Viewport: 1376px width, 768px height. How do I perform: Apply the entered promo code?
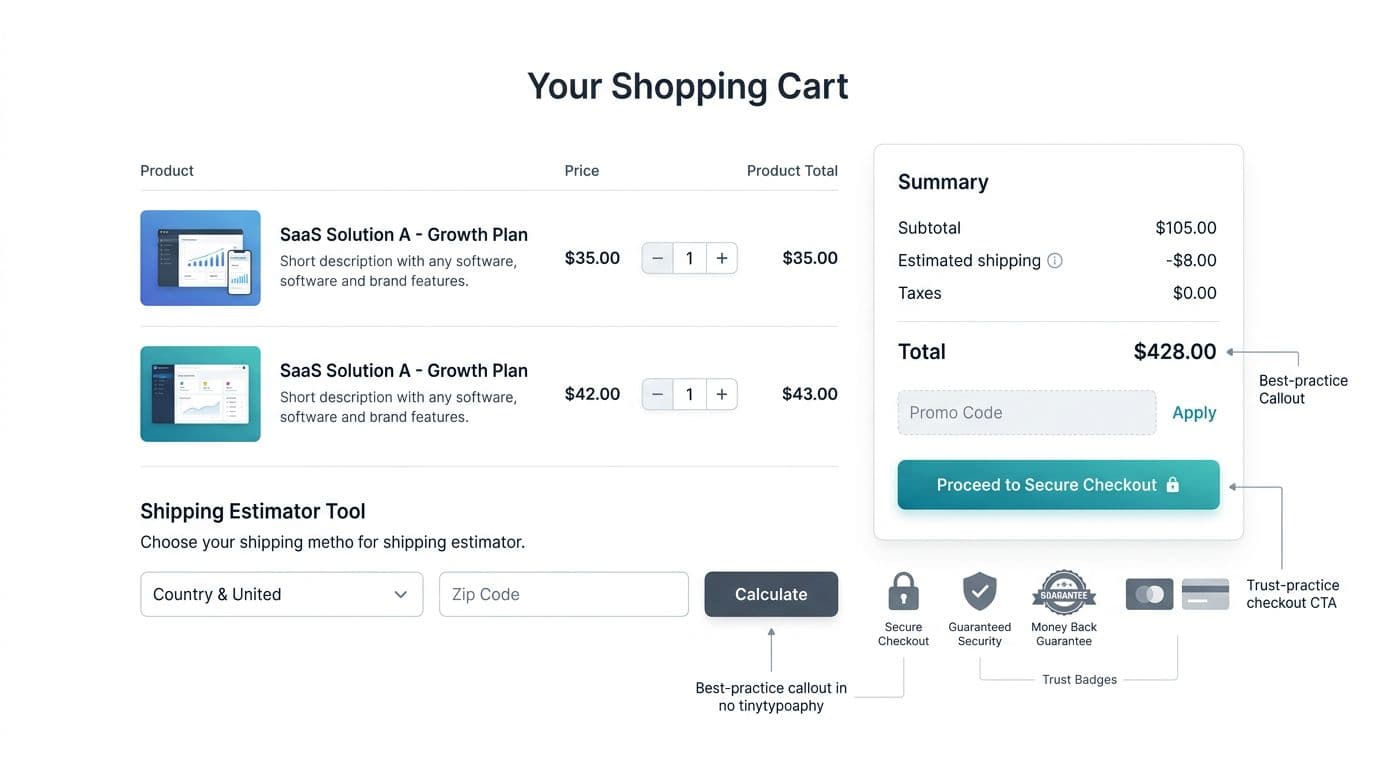(x=1194, y=412)
